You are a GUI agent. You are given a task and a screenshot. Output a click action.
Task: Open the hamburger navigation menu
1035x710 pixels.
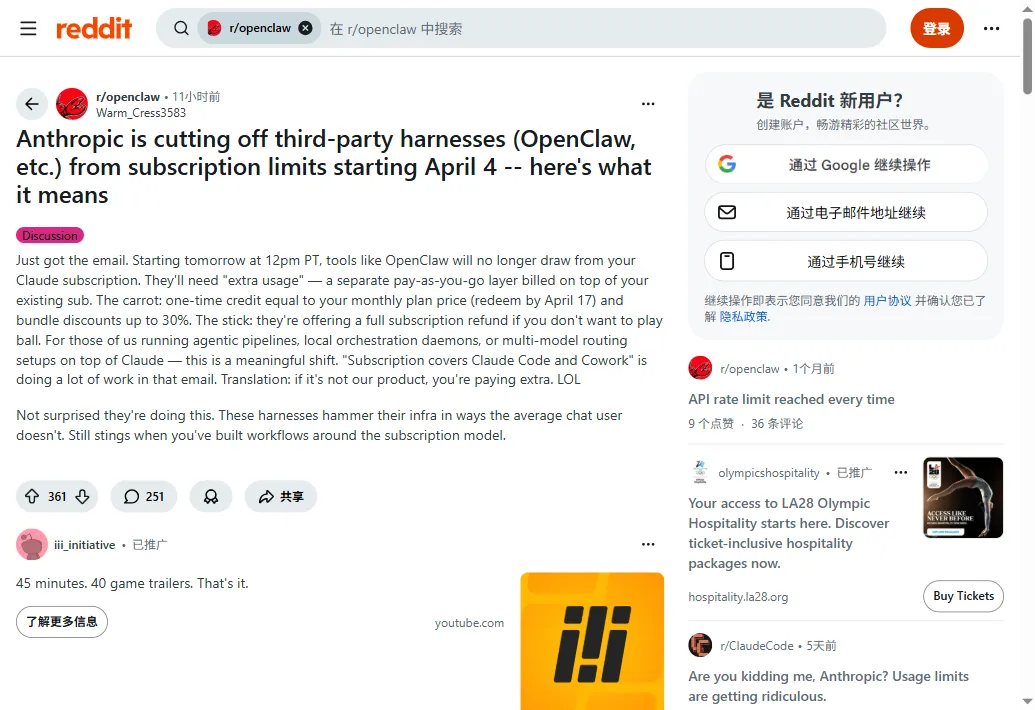28,28
